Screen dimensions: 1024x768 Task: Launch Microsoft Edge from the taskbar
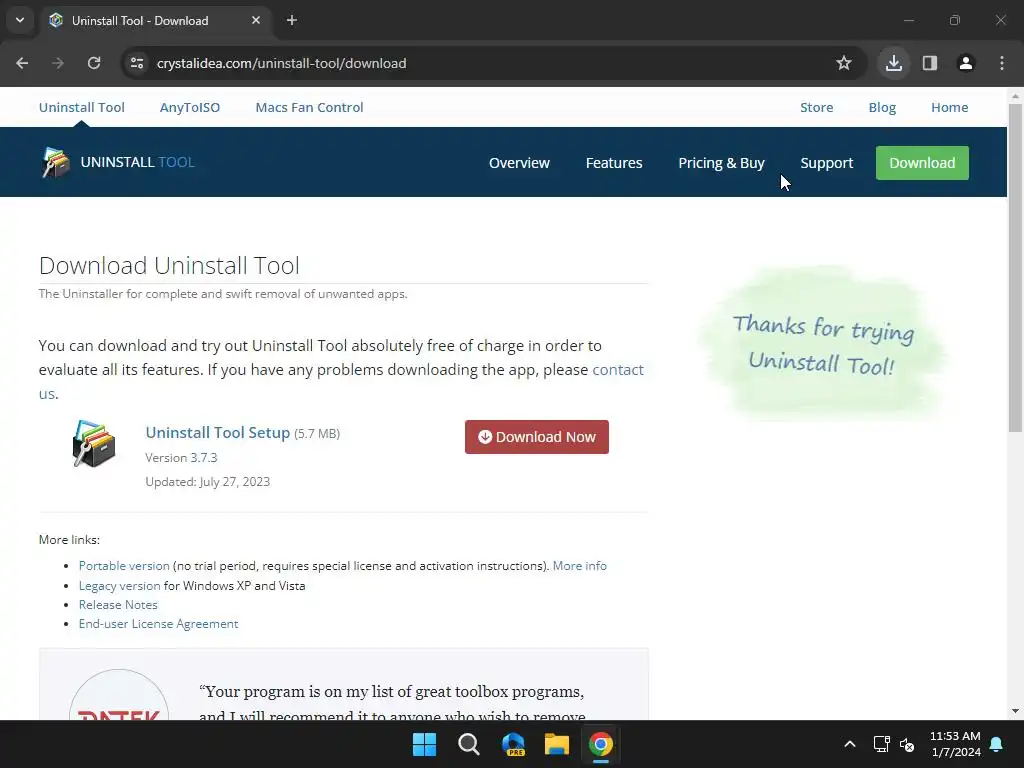point(513,744)
